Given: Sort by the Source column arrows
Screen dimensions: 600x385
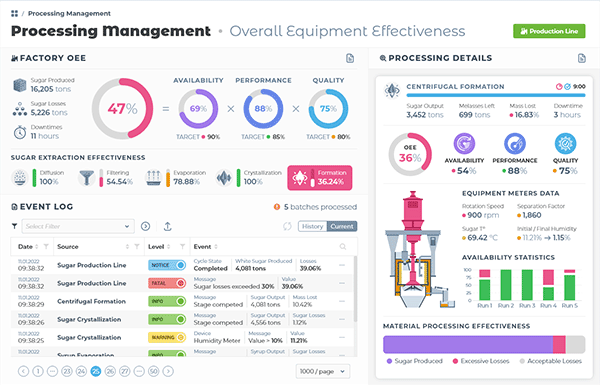Looking at the screenshot, I should click(x=127, y=247).
